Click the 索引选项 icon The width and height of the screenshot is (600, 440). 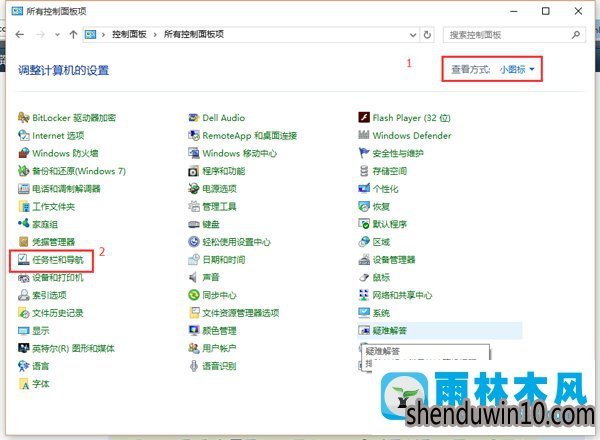(x=24, y=295)
